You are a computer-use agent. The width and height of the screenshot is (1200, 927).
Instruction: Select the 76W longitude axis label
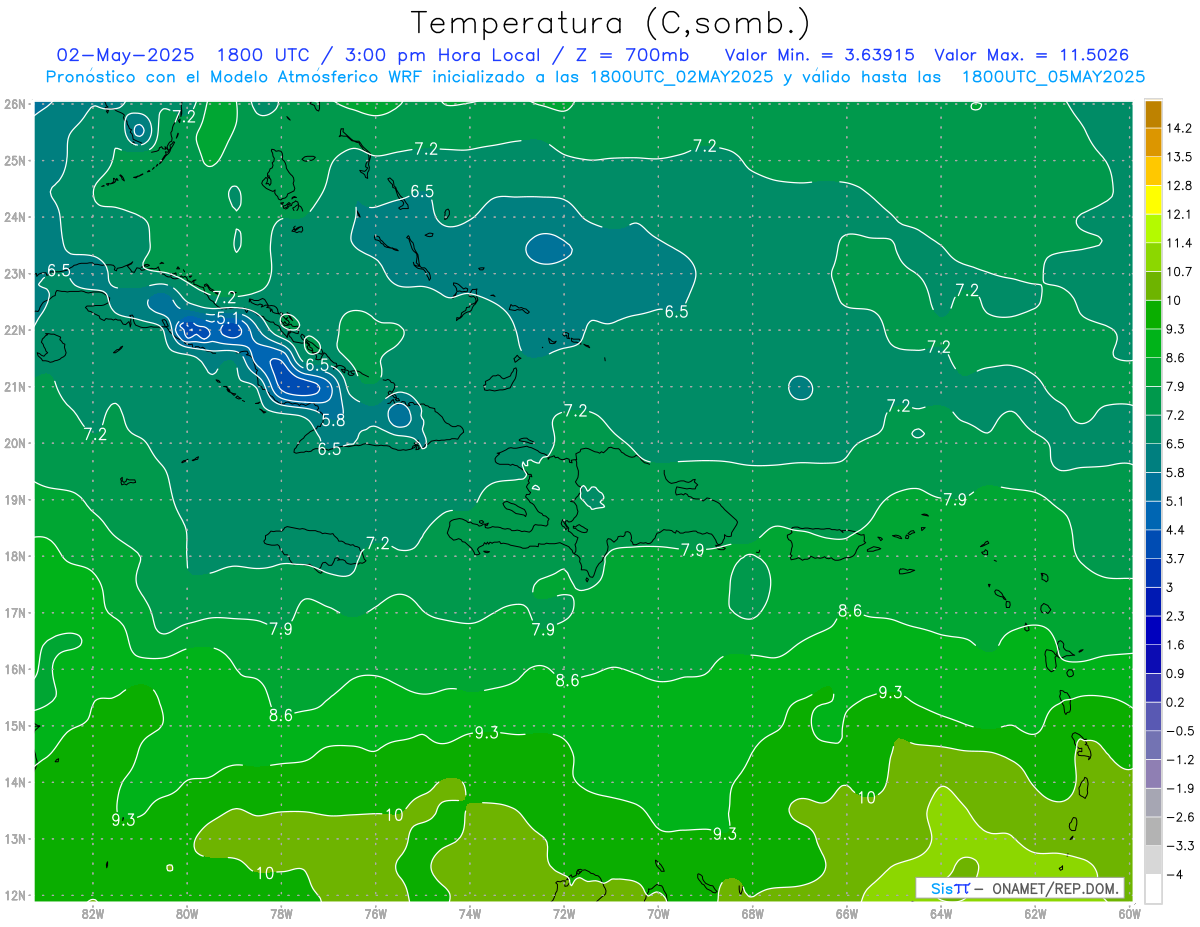[x=375, y=912]
